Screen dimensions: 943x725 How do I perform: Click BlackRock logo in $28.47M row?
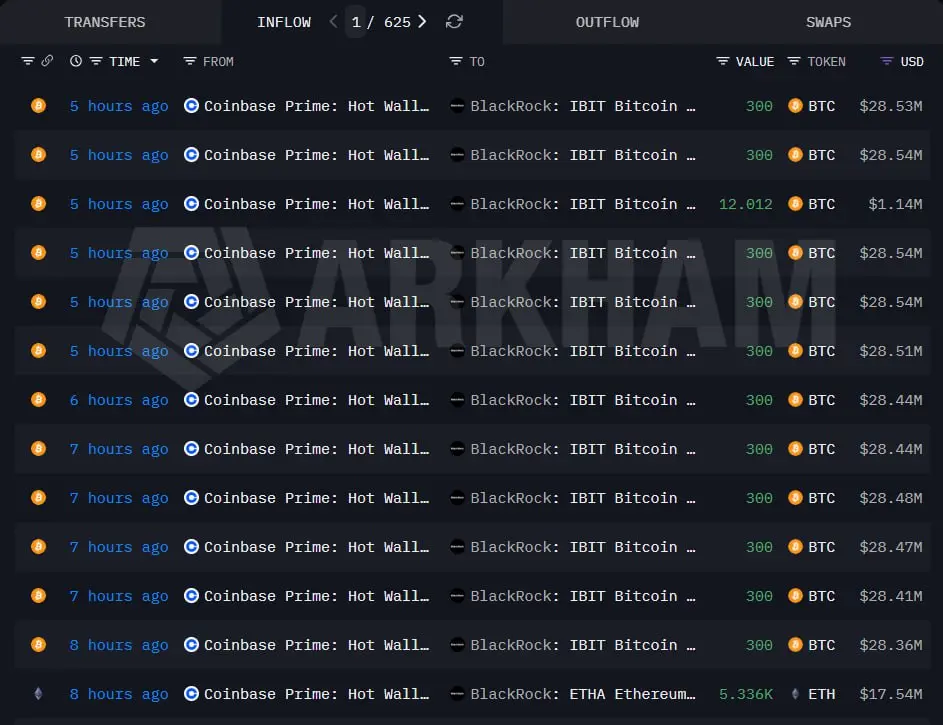[457, 547]
